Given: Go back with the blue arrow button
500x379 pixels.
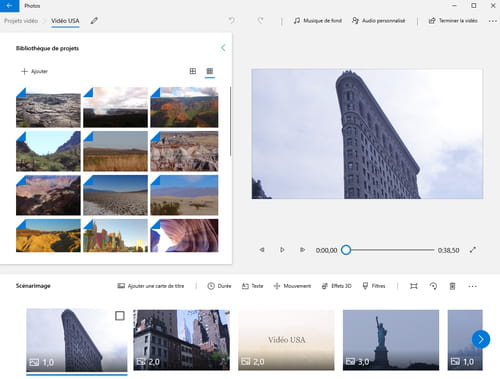Looking at the screenshot, I should pos(9,6).
